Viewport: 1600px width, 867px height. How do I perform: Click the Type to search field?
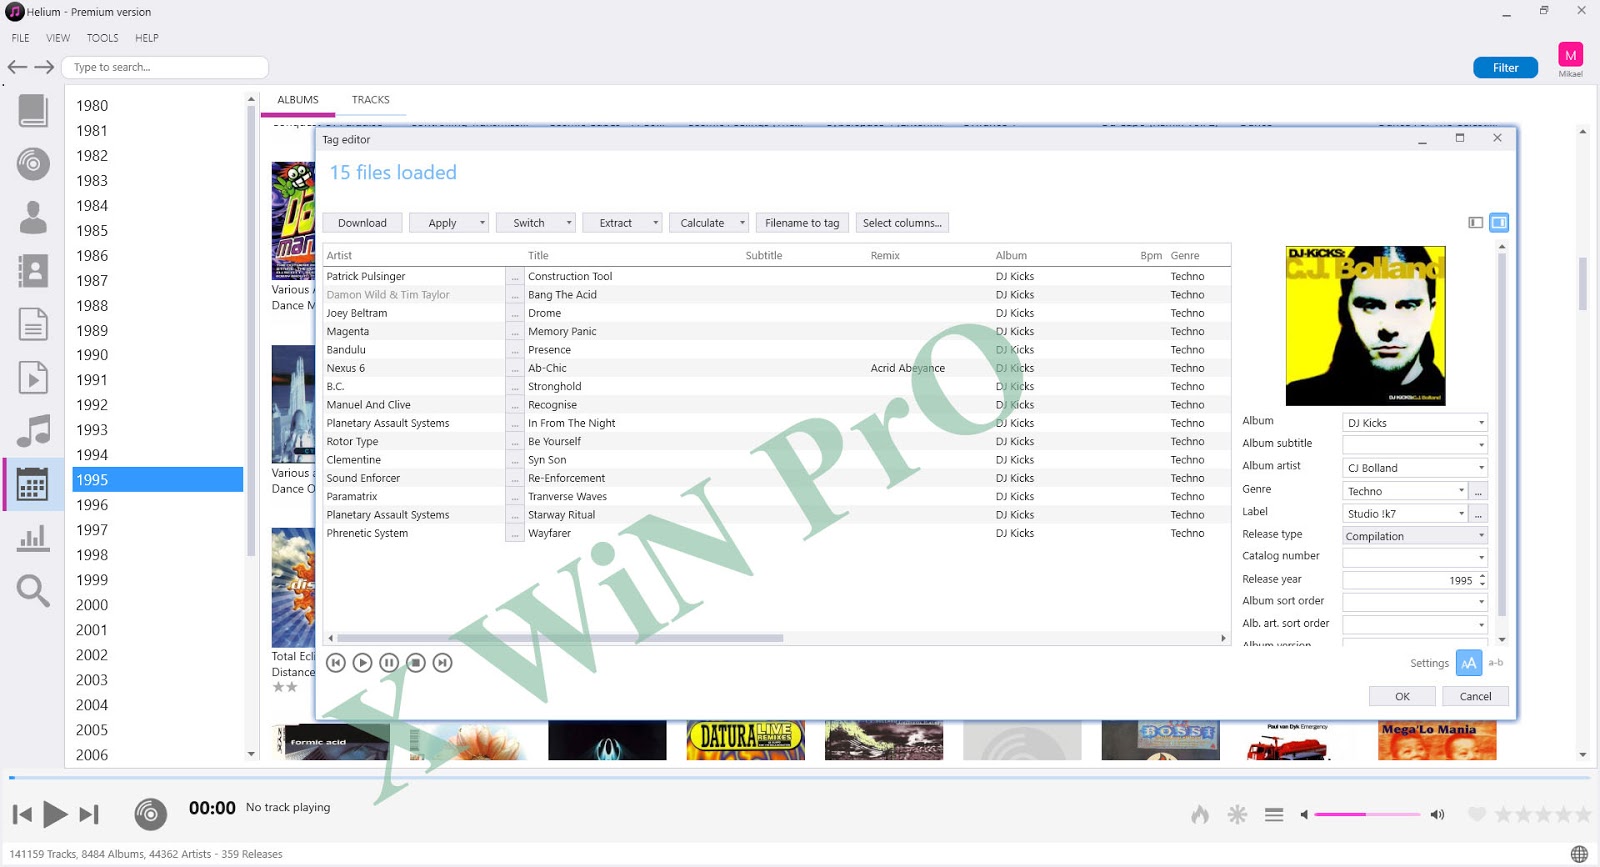pyautogui.click(x=165, y=67)
